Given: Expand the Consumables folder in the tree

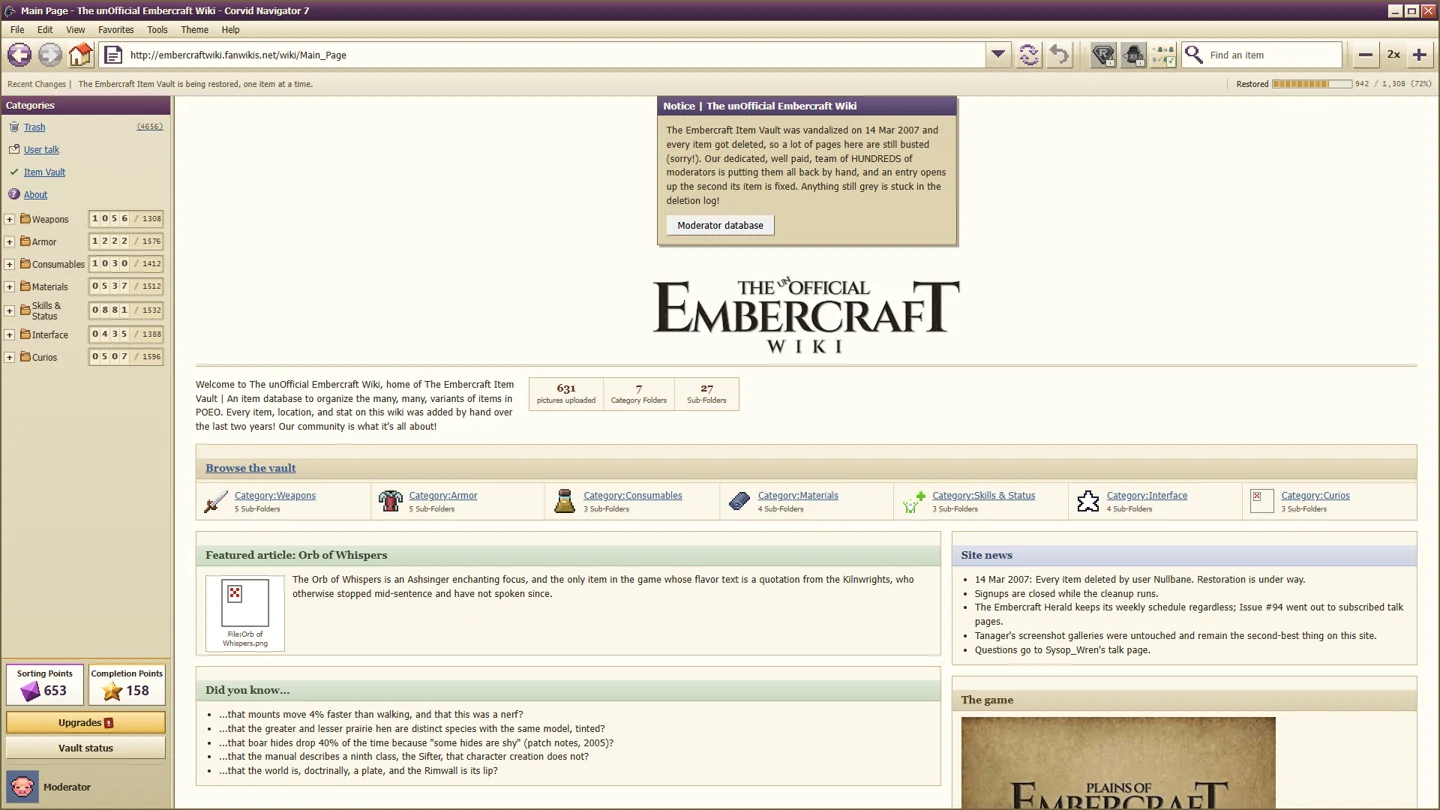Looking at the screenshot, I should pyautogui.click(x=10, y=264).
